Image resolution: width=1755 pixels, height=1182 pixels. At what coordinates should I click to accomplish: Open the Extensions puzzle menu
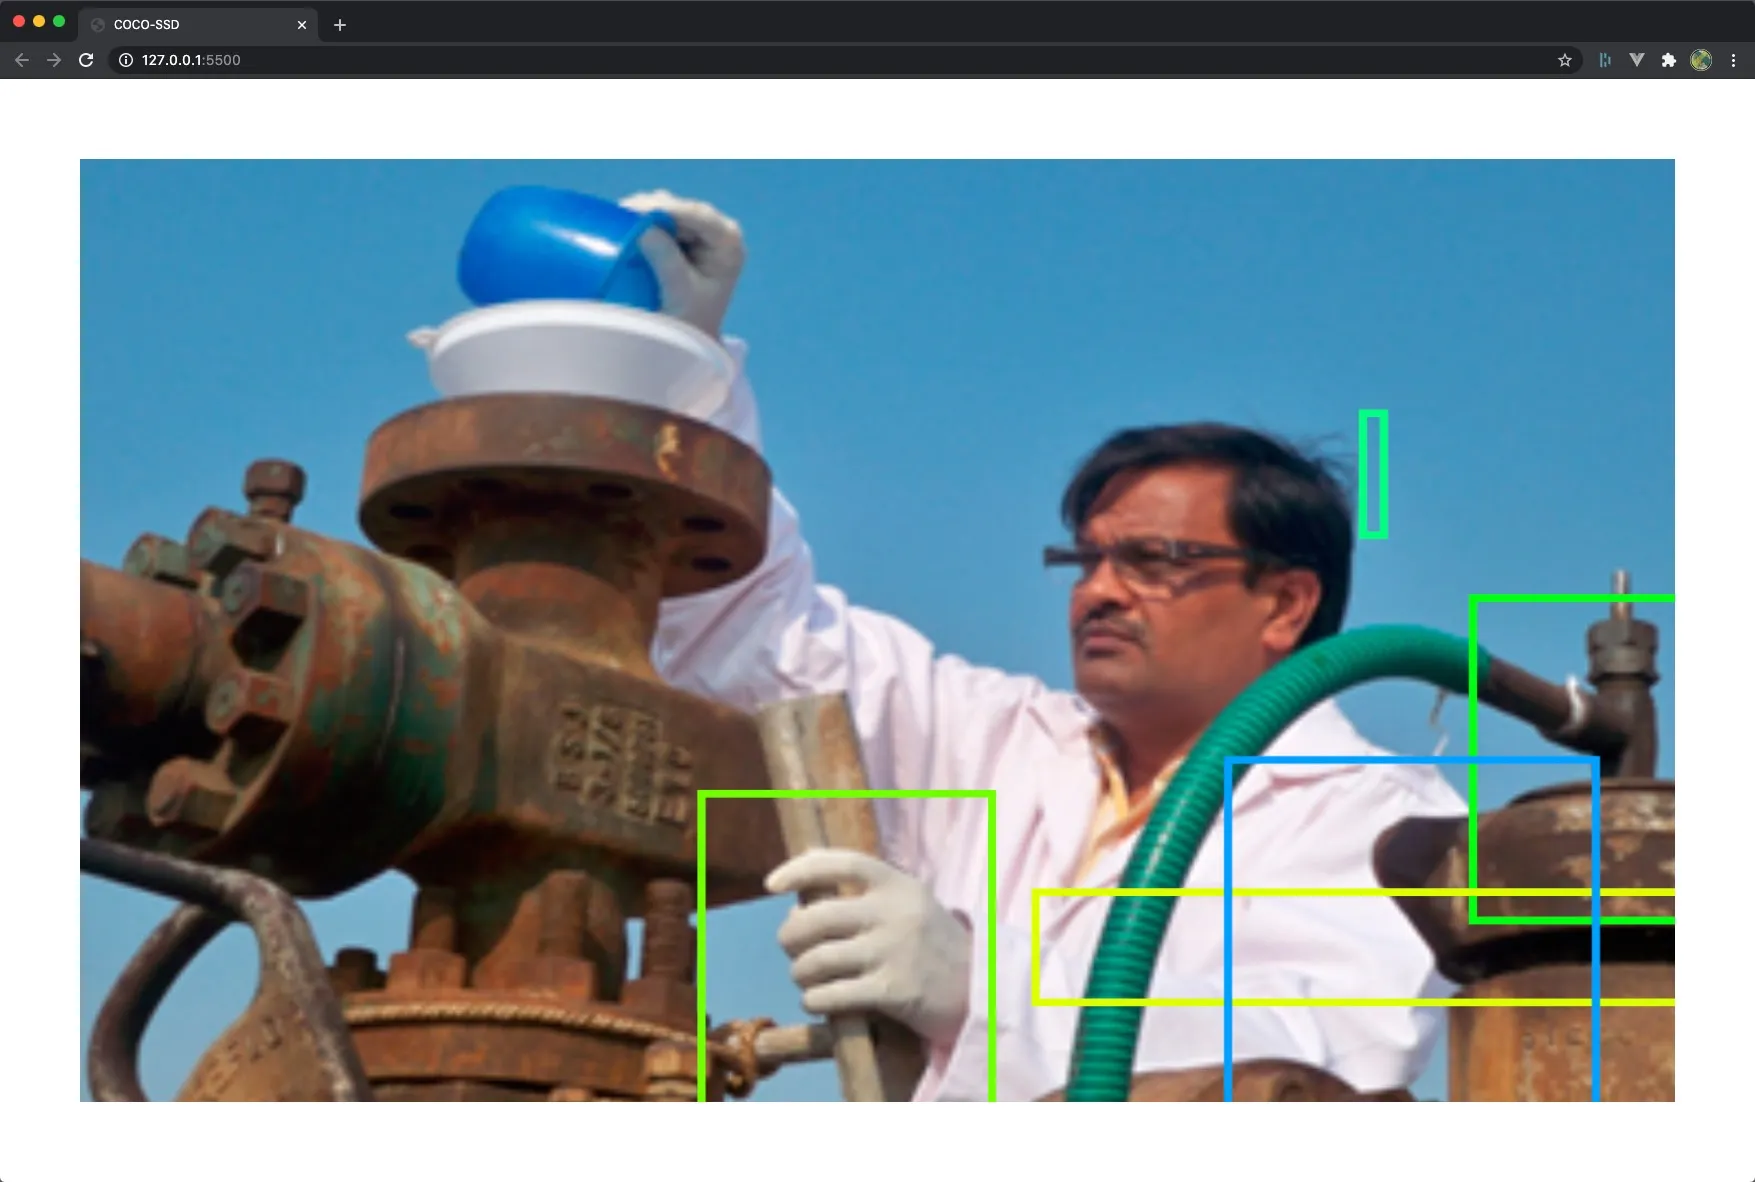point(1668,60)
